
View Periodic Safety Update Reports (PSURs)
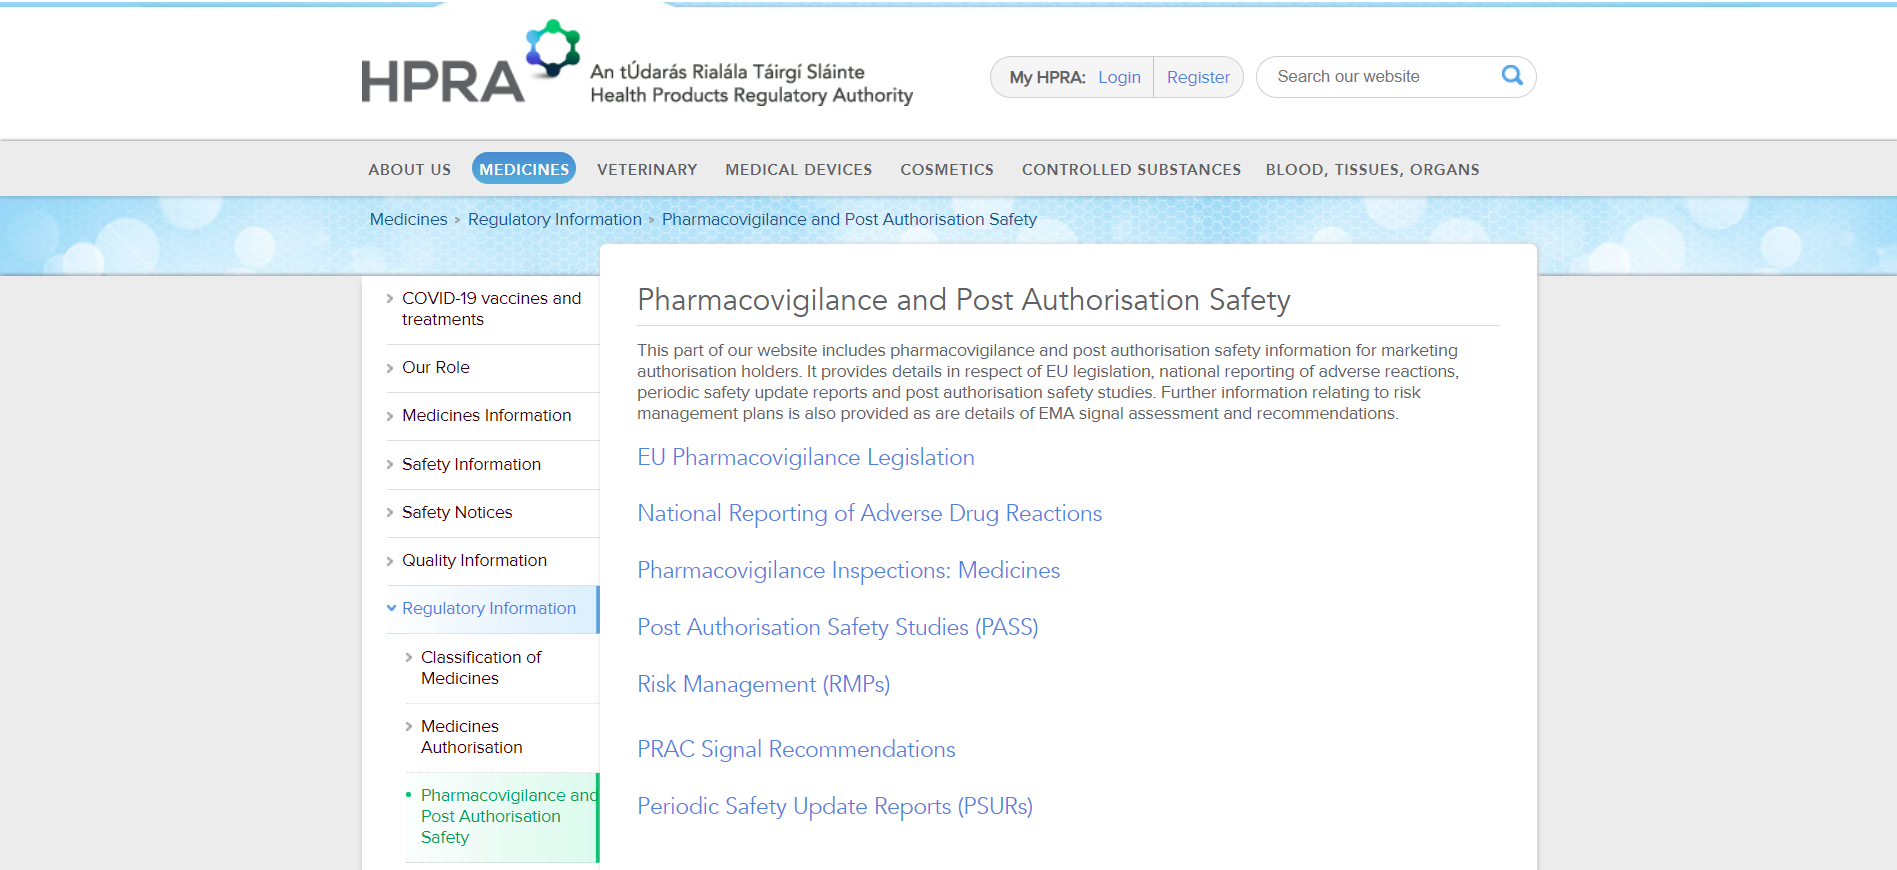click(834, 806)
